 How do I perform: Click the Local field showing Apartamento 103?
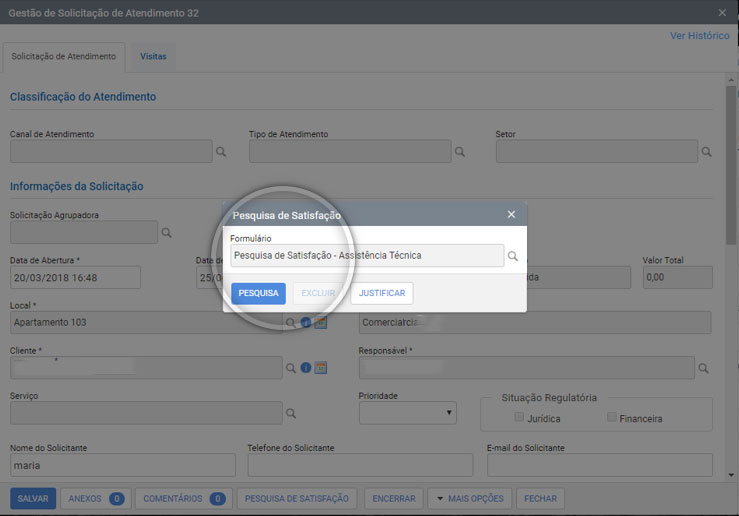click(146, 323)
